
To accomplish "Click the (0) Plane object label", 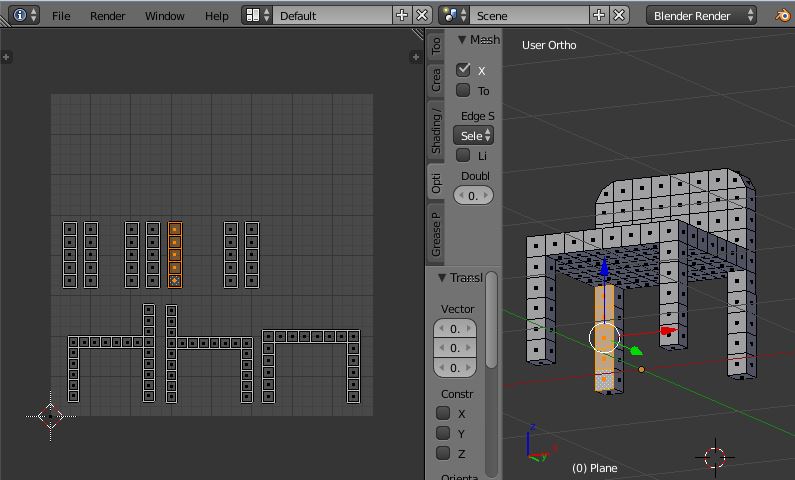I will point(595,468).
